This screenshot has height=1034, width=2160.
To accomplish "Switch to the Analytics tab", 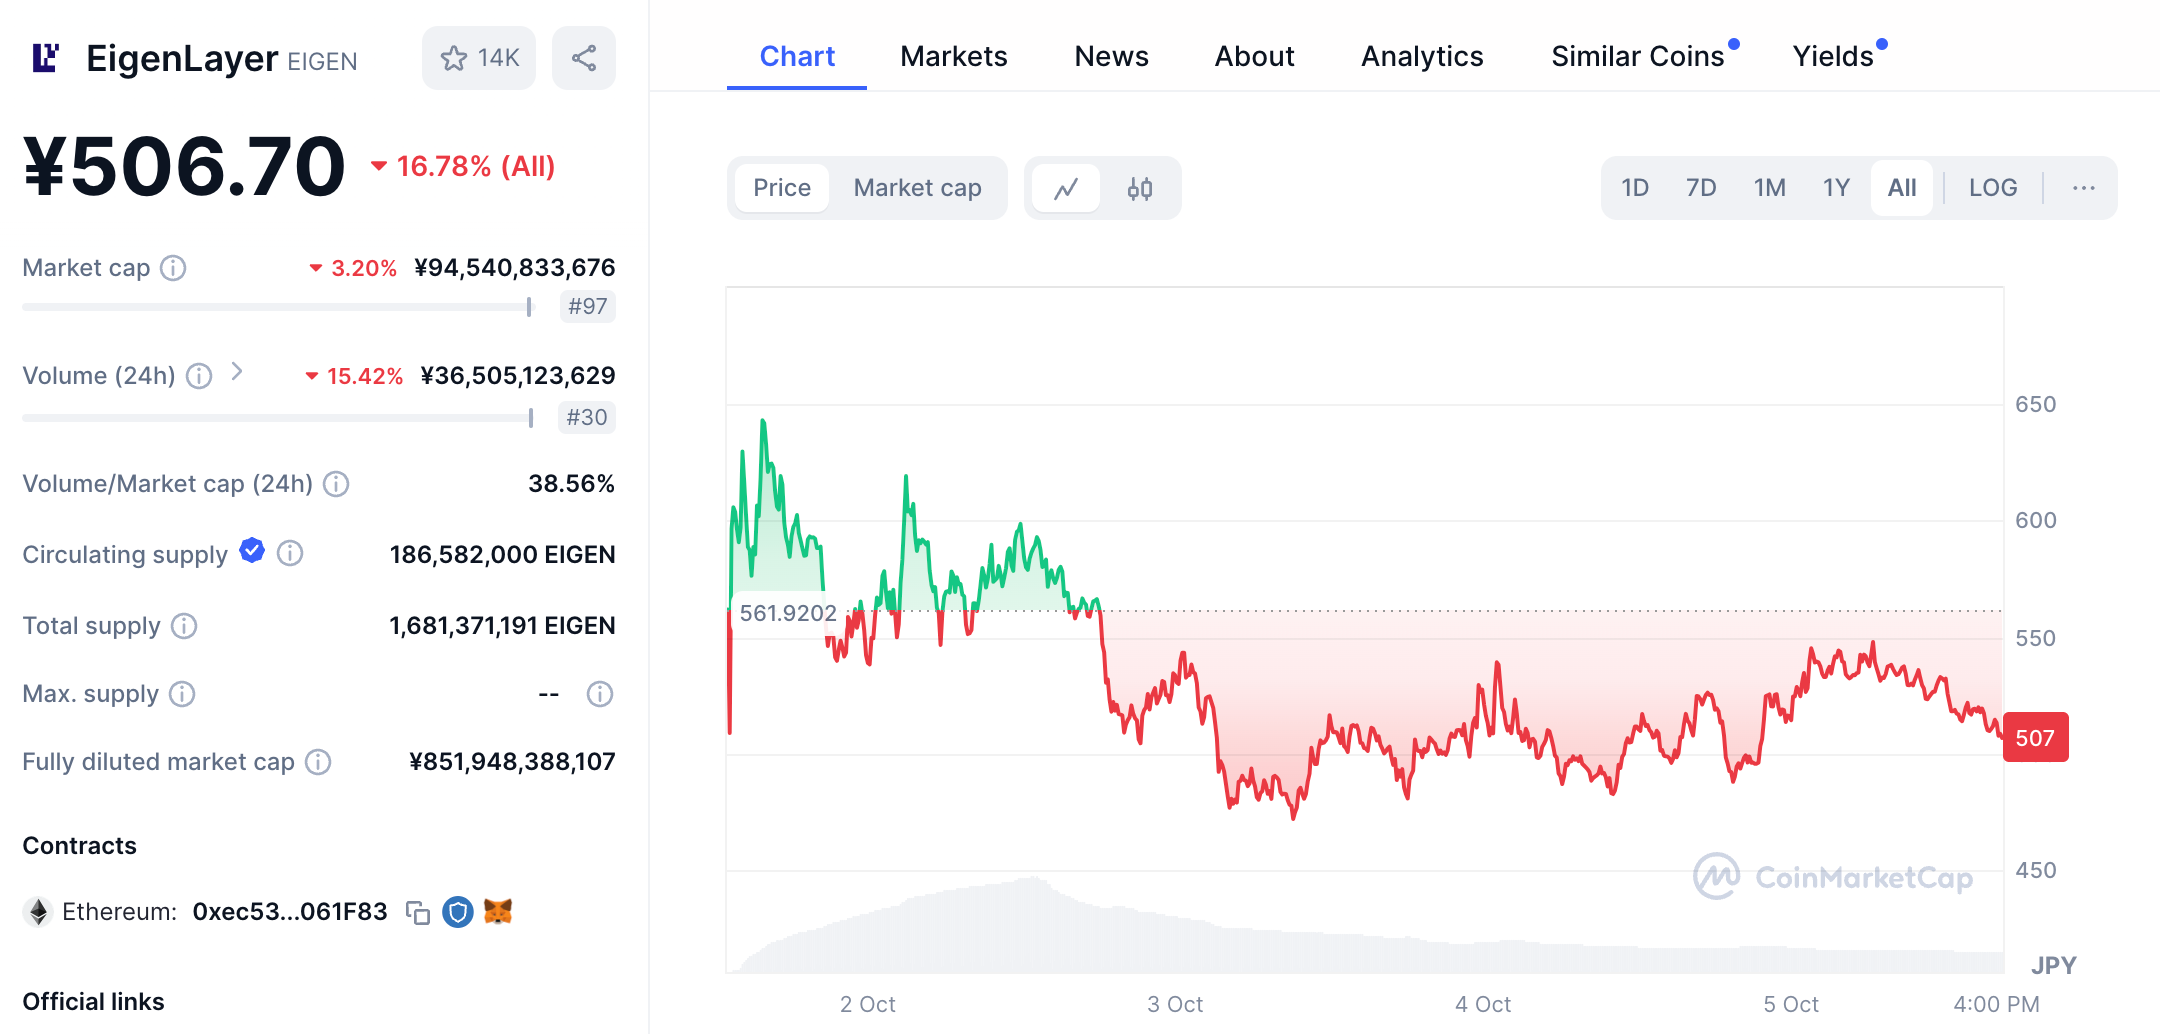I will pyautogui.click(x=1422, y=57).
